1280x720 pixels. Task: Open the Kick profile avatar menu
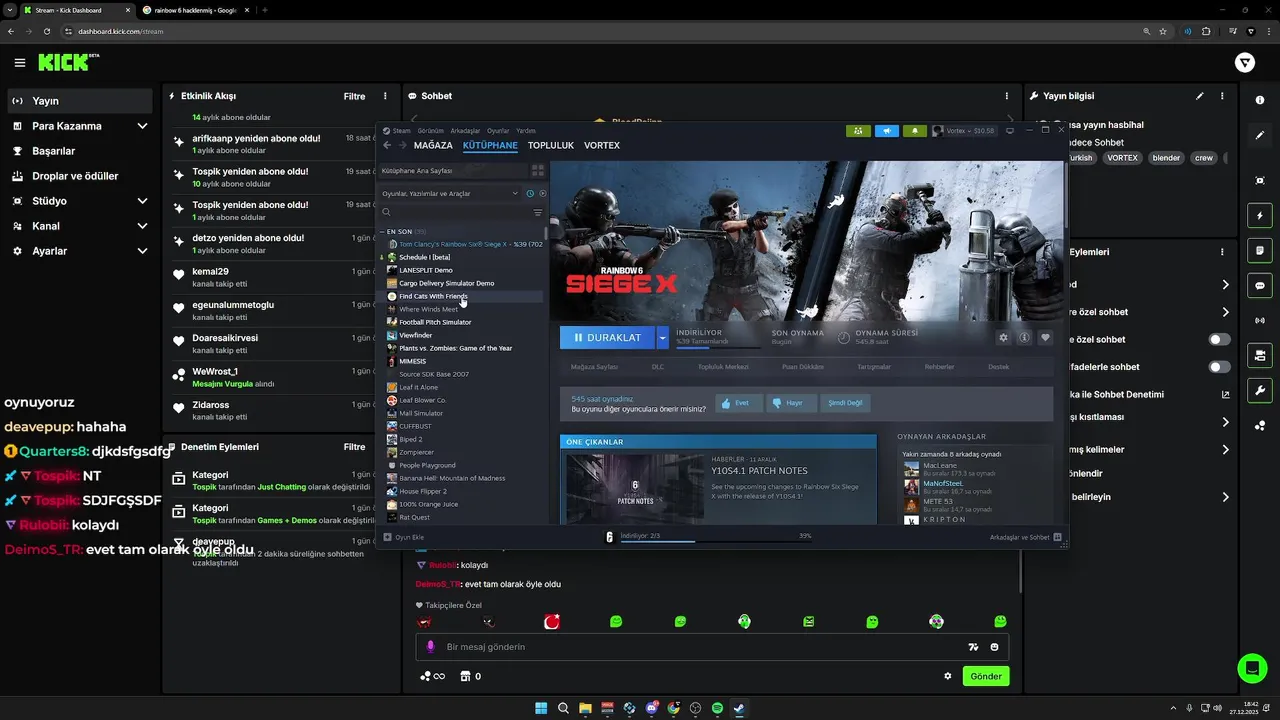1245,63
